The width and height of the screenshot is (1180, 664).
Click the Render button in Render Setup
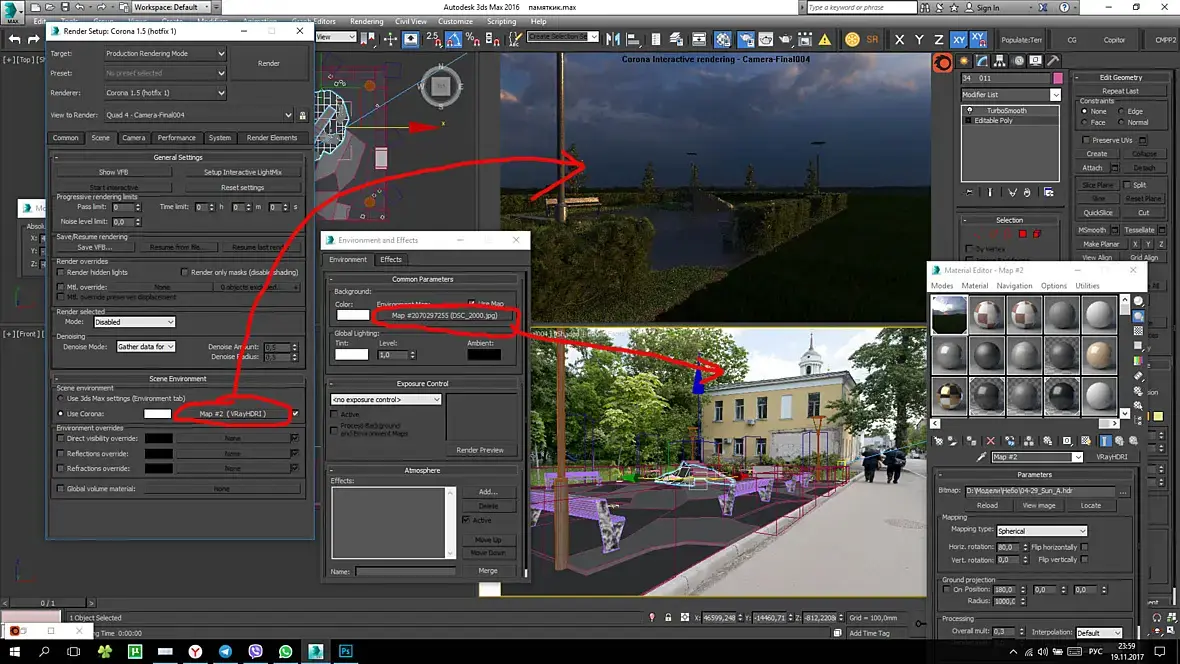coord(269,63)
